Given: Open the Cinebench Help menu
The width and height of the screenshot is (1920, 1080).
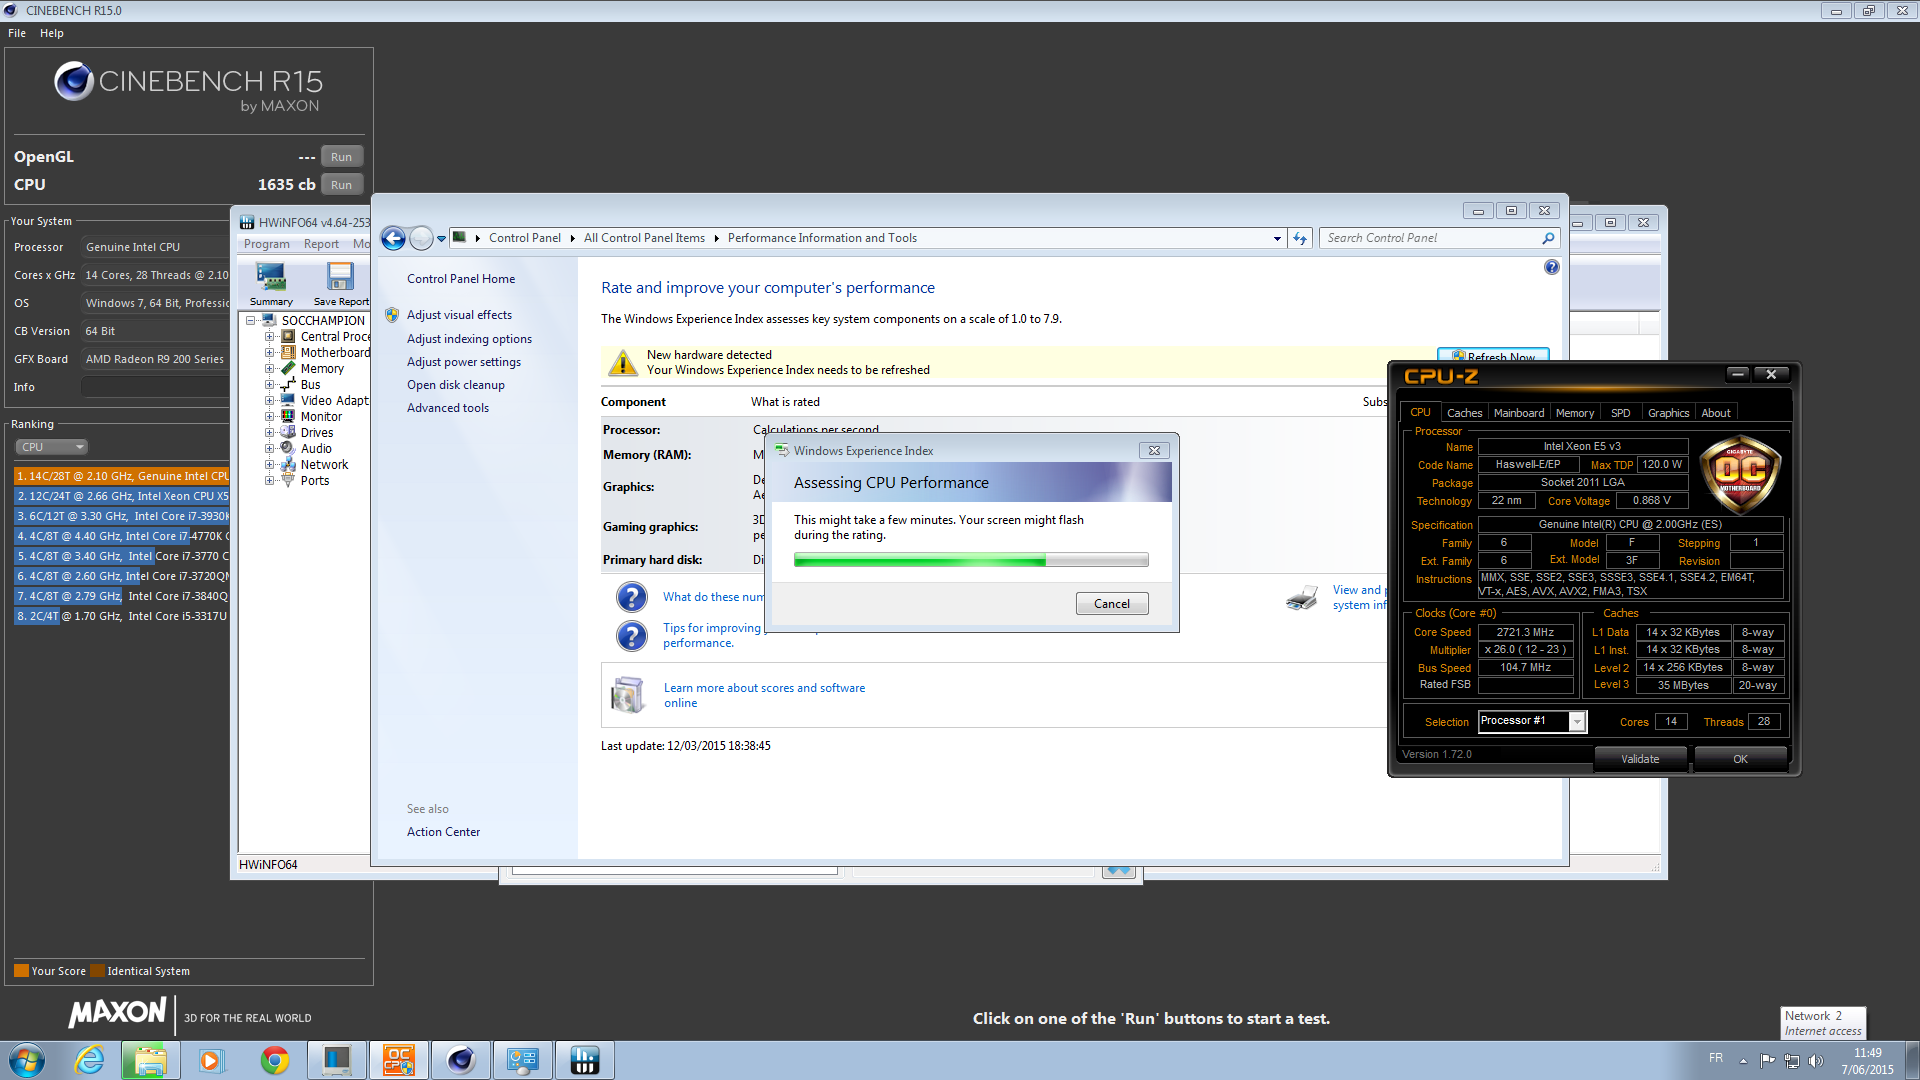Looking at the screenshot, I should 52,33.
